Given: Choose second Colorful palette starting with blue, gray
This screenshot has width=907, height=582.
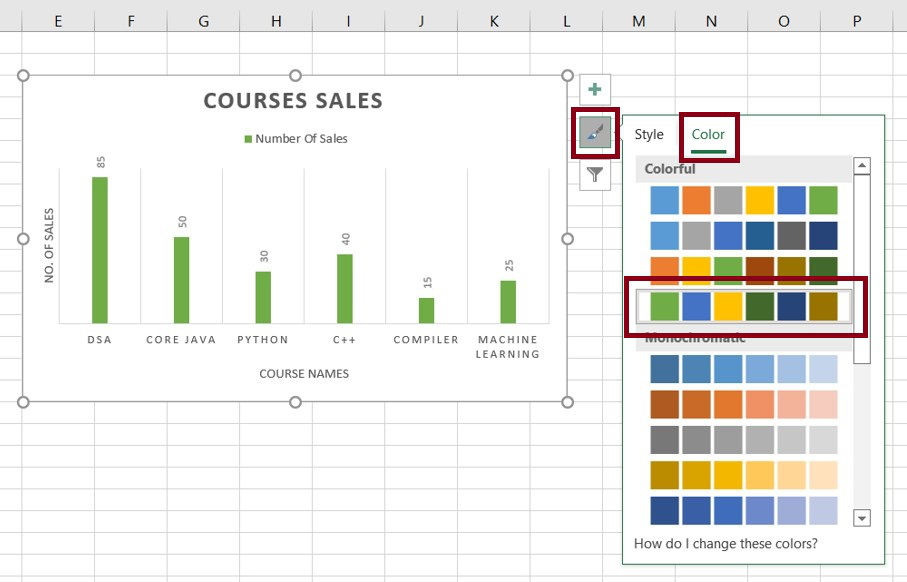Looking at the screenshot, I should [x=743, y=235].
